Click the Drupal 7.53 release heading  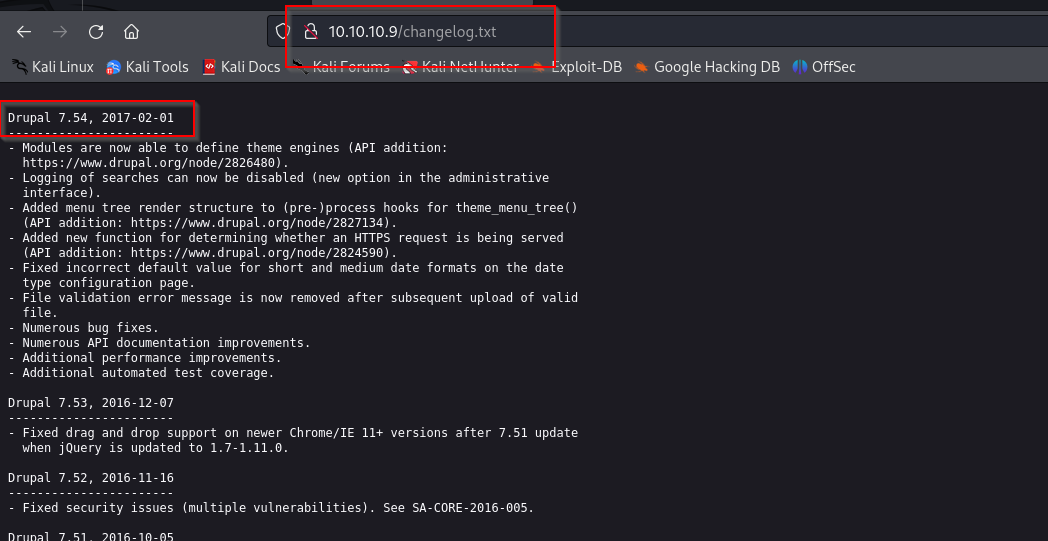tap(90, 402)
